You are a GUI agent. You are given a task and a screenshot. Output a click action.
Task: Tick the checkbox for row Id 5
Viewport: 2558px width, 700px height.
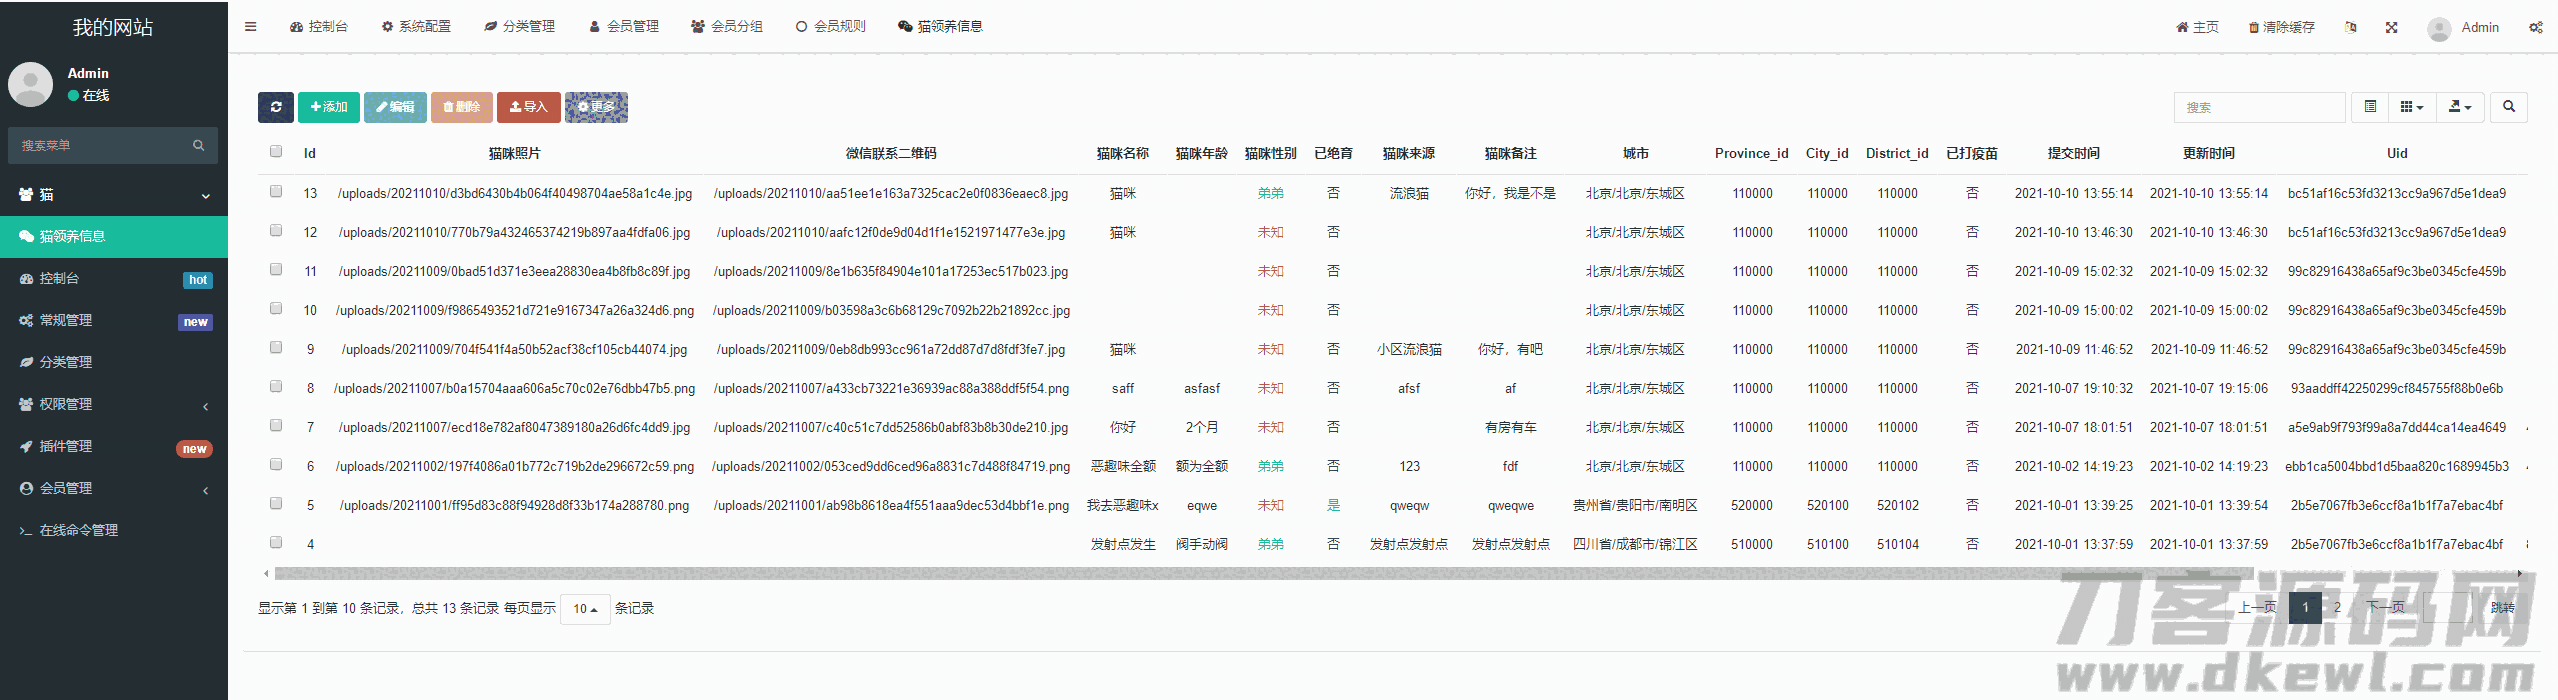point(276,503)
